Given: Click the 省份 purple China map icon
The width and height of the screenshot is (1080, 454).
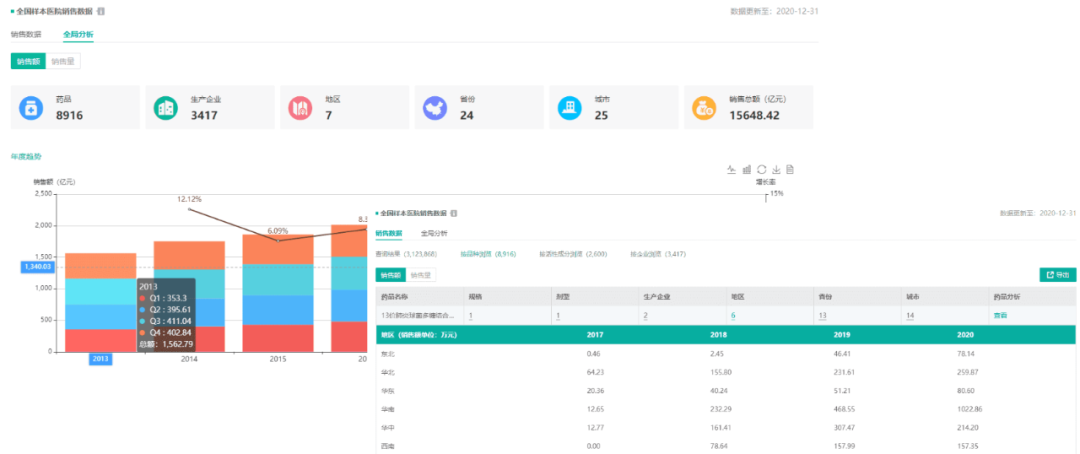Looking at the screenshot, I should (x=434, y=108).
